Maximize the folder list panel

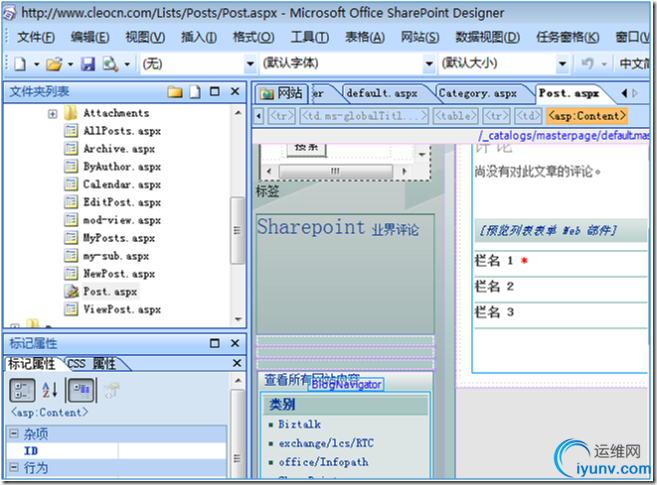pyautogui.click(x=215, y=91)
